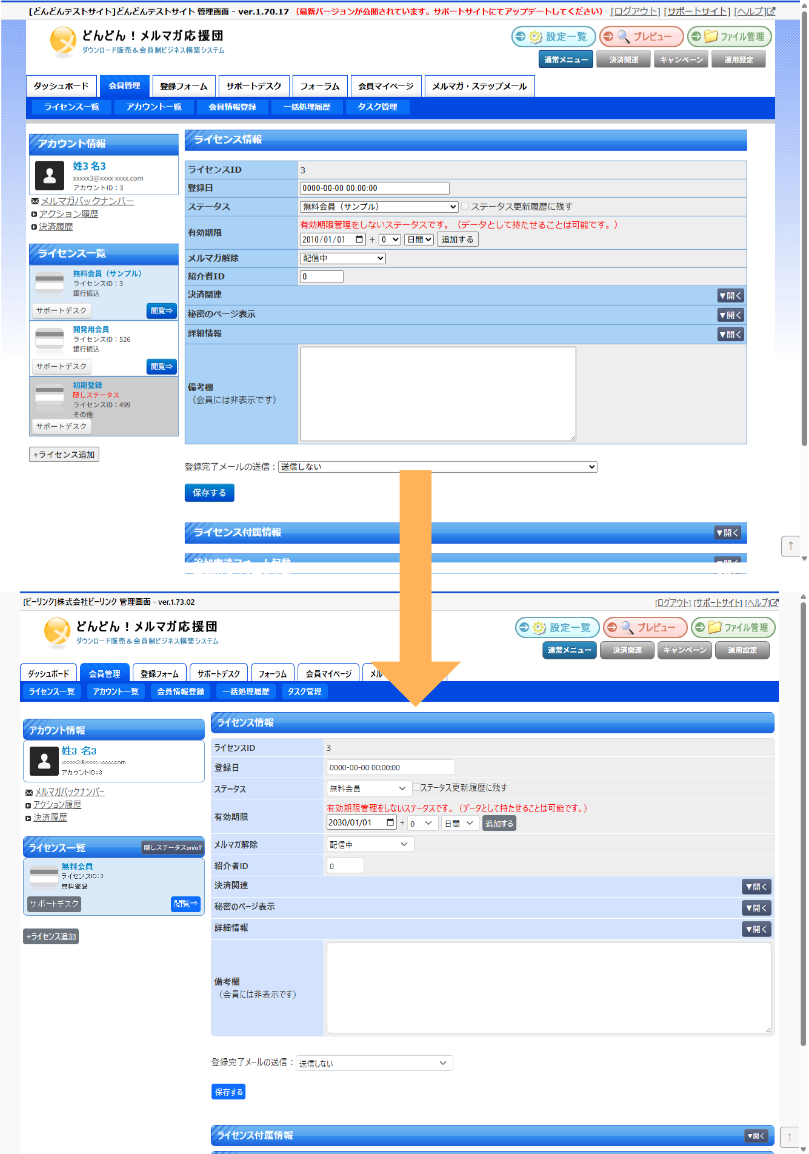The width and height of the screenshot is (809, 1154).
Task: Click the 備考欄 text area in ver.1.73.02 screen
Action: [548, 987]
